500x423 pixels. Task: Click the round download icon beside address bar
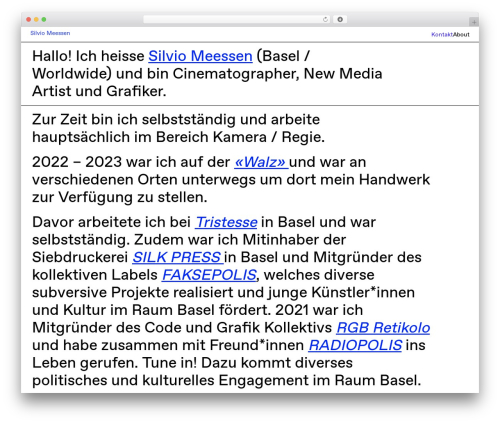[340, 19]
